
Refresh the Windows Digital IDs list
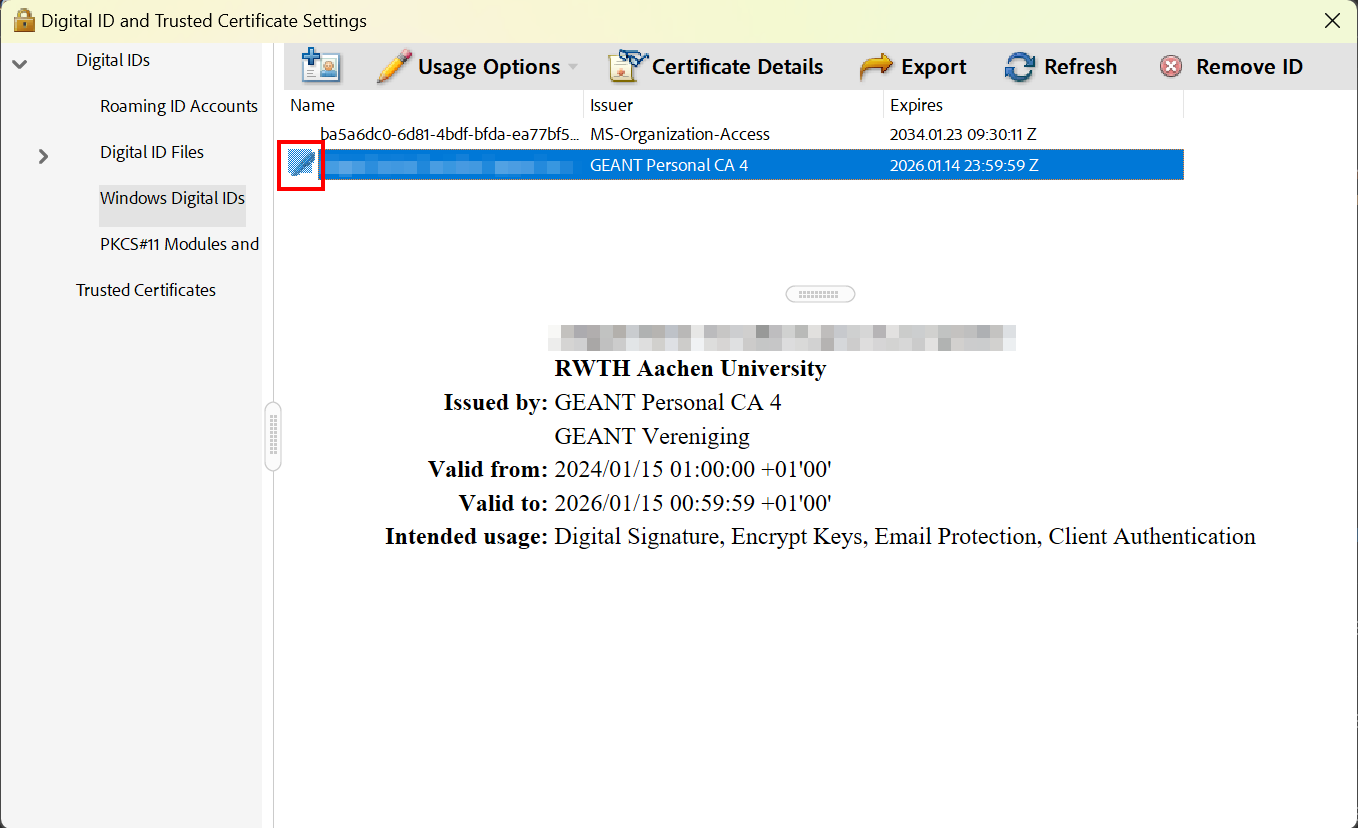(1019, 66)
